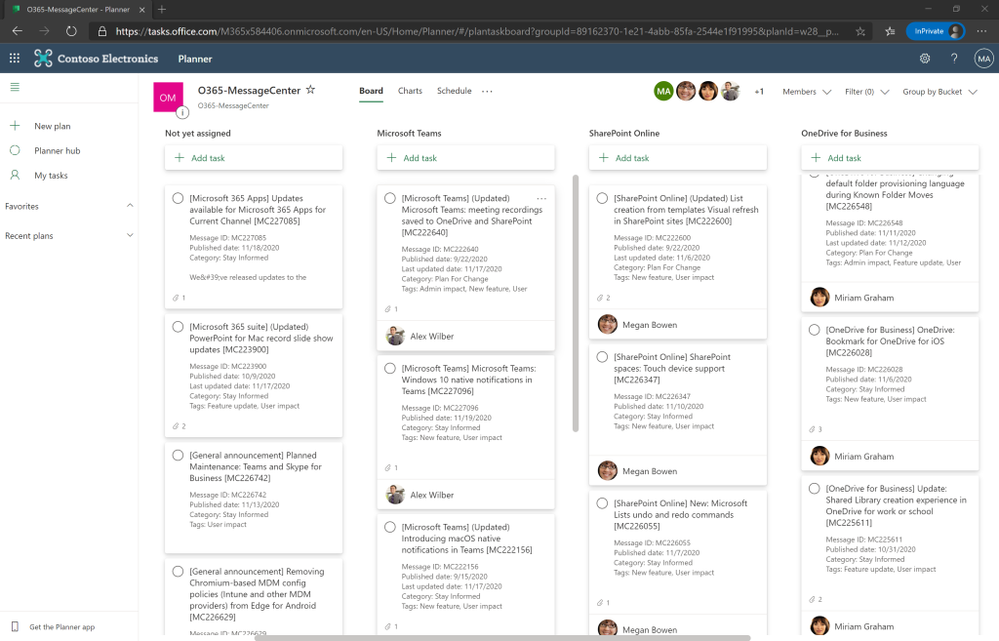Open the settings gear icon
This screenshot has height=641, width=999.
tap(924, 59)
